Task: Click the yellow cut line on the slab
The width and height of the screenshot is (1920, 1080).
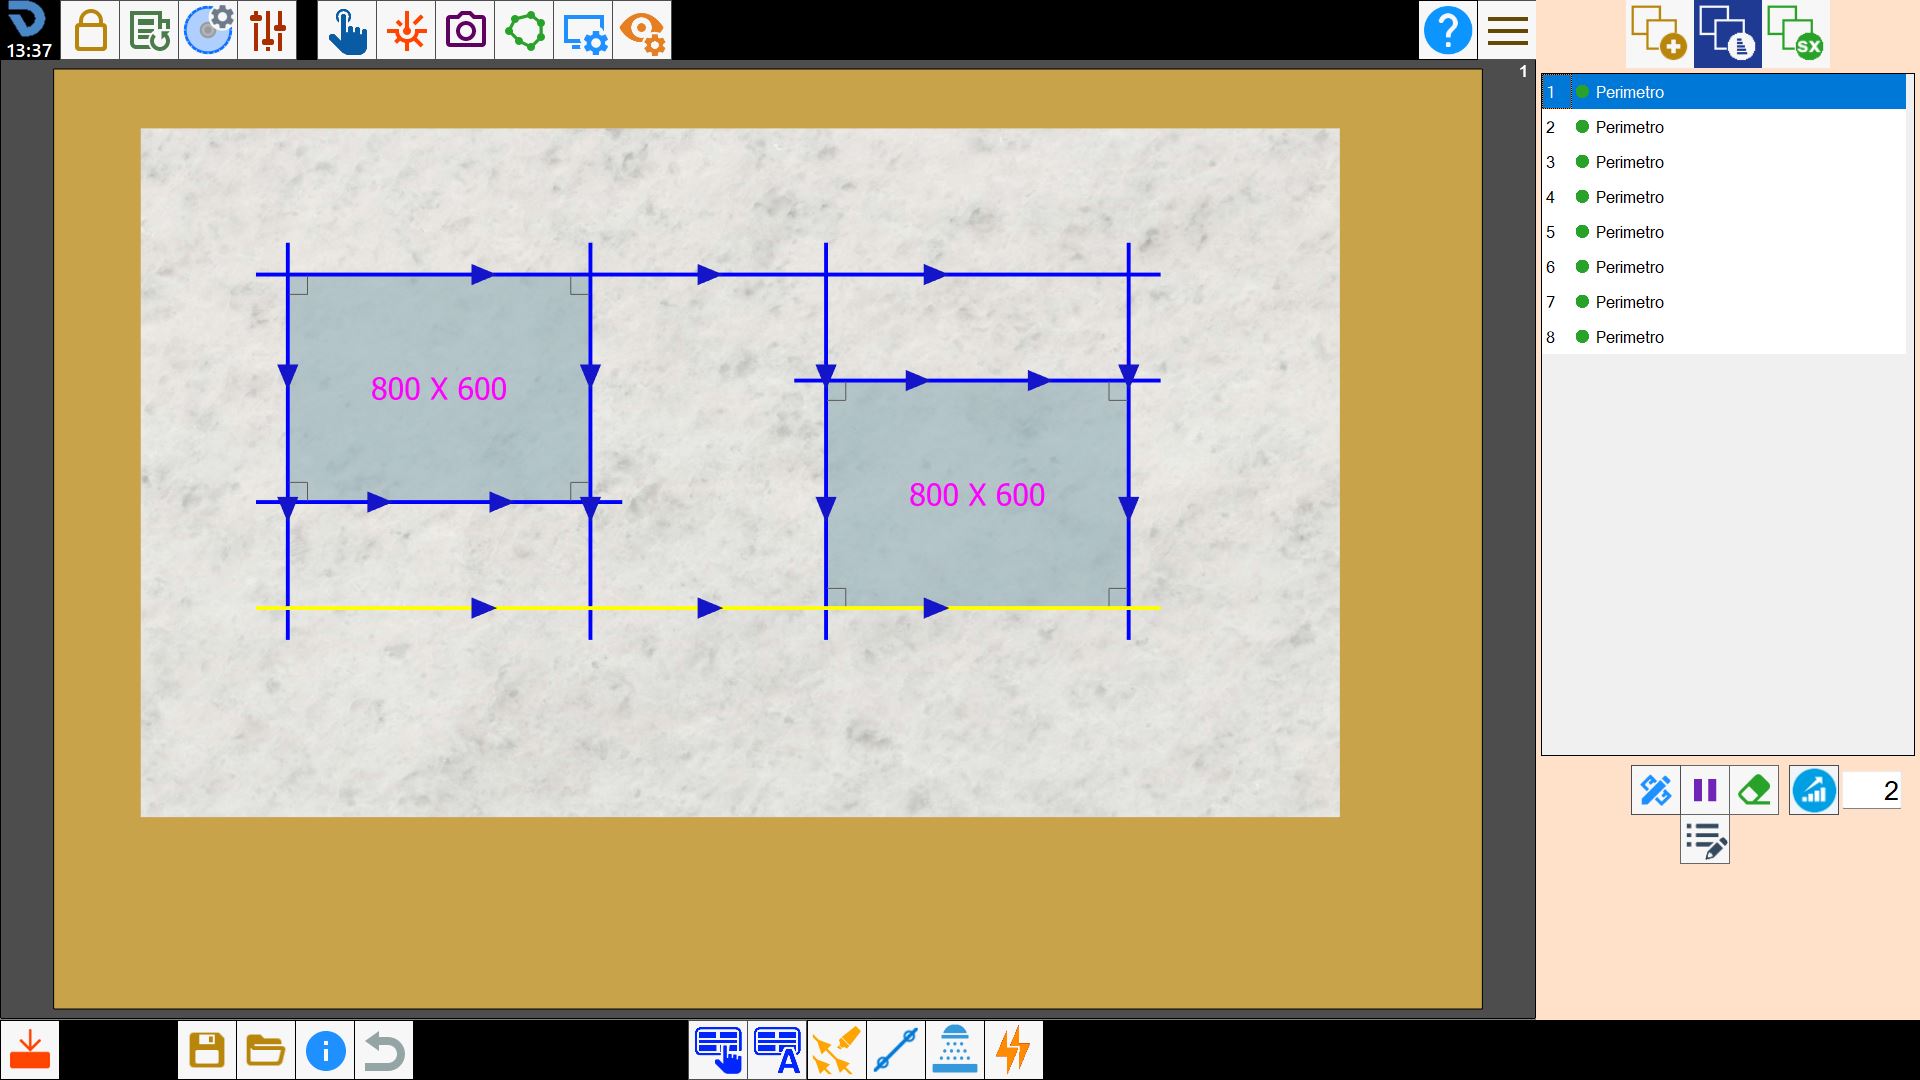Action: click(708, 608)
